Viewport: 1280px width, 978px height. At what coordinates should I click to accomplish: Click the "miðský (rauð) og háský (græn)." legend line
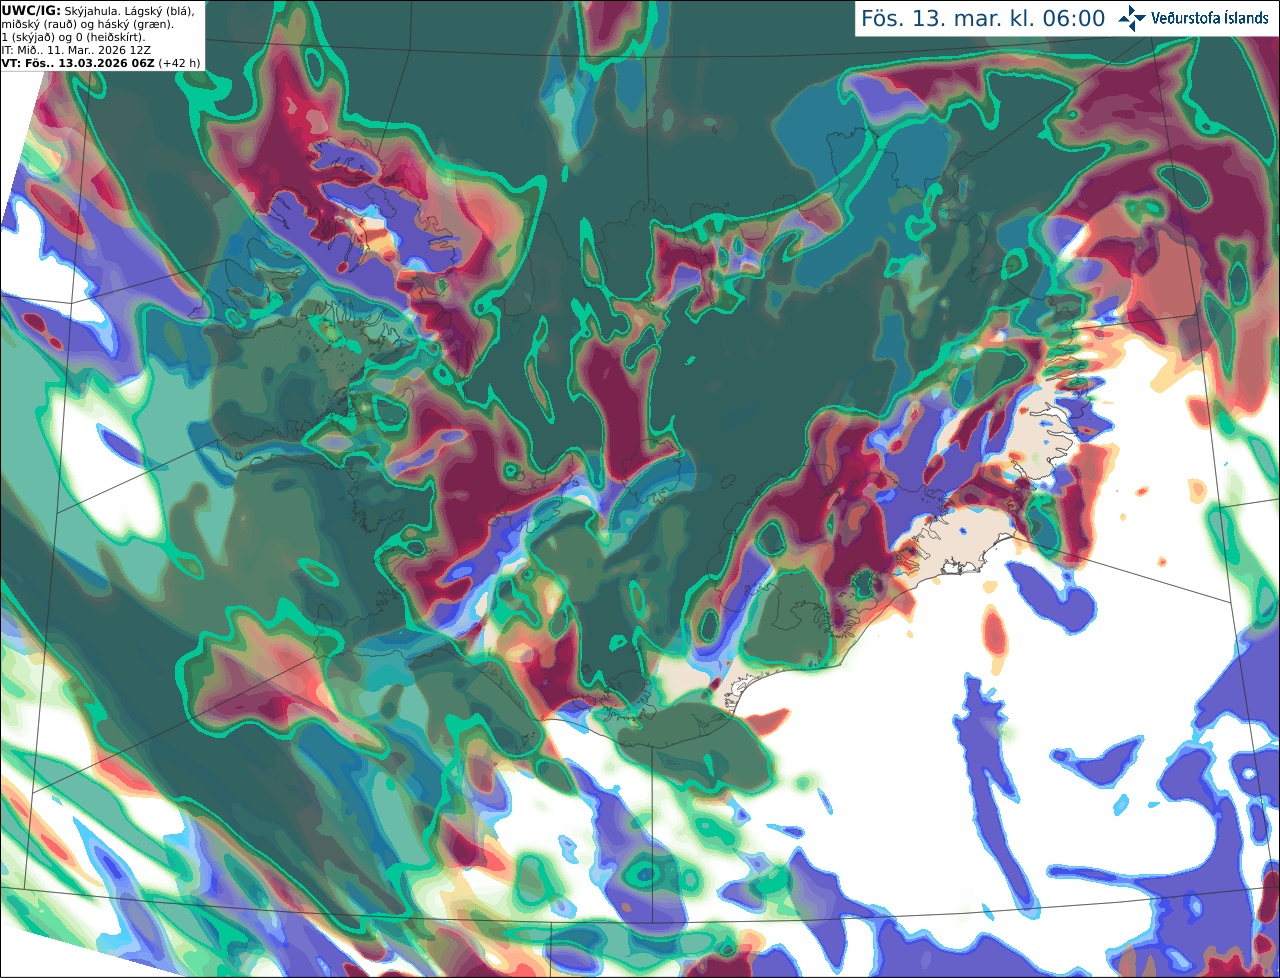[87, 24]
